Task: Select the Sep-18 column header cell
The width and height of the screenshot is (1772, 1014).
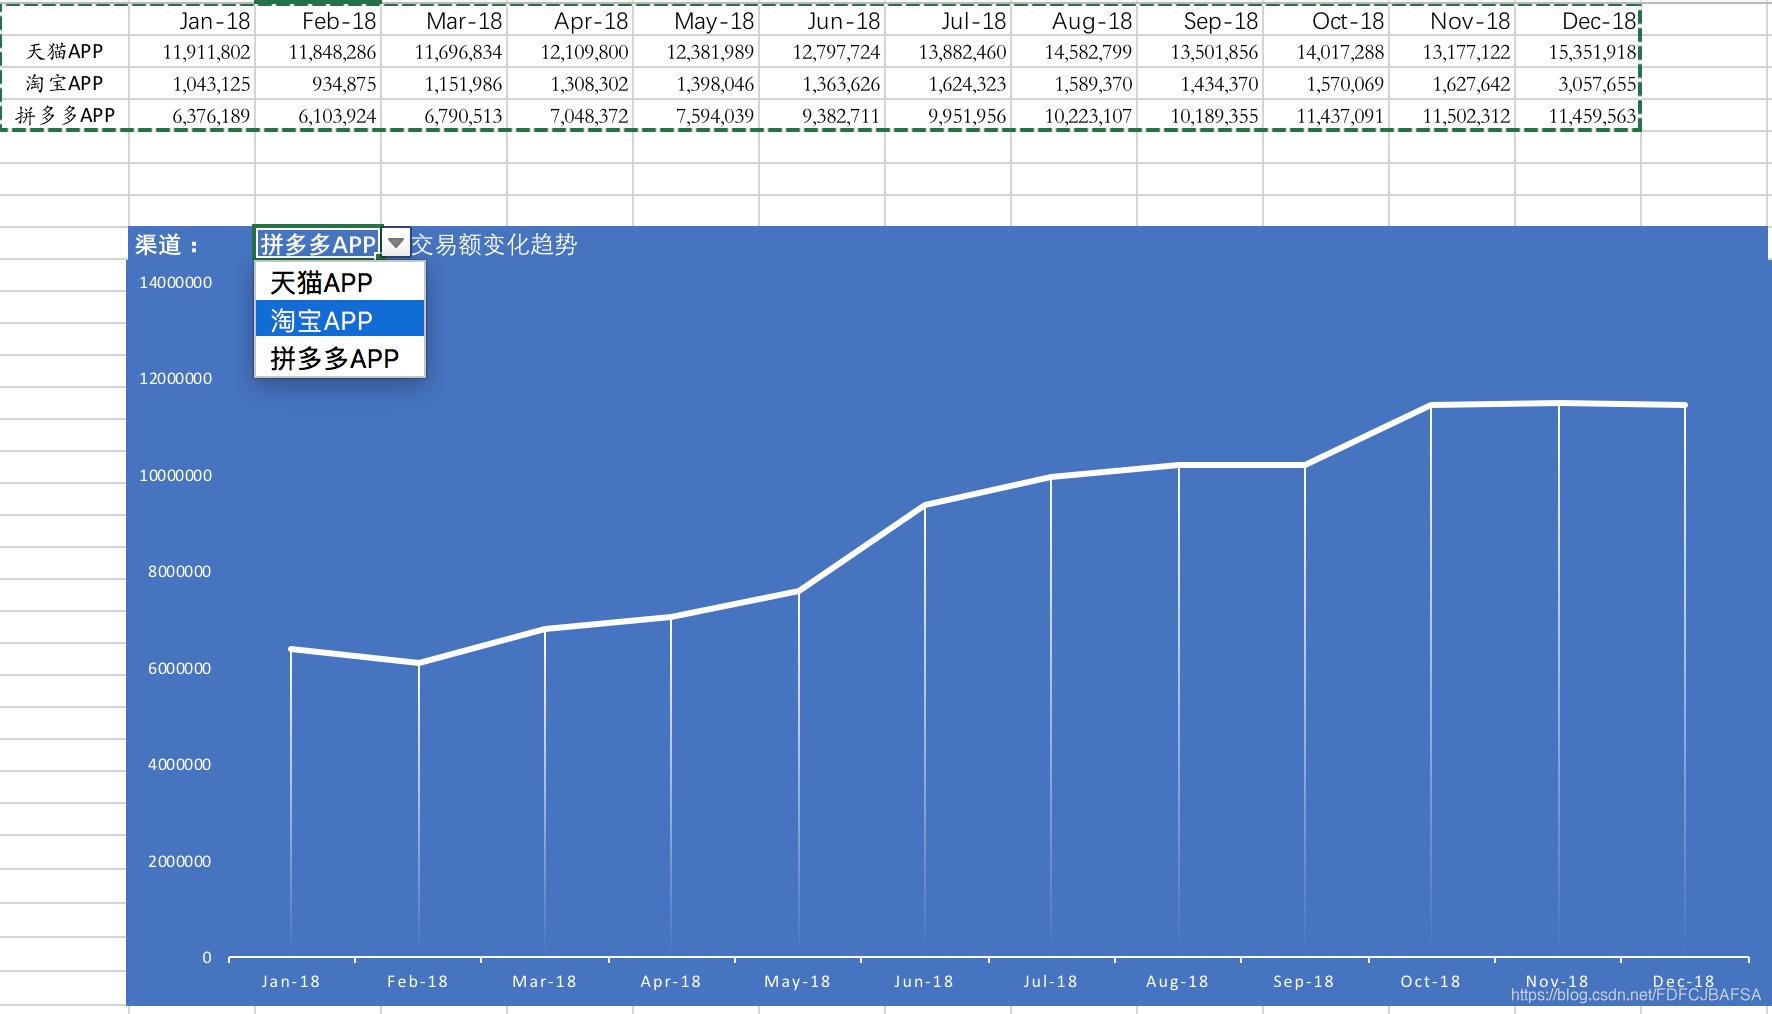Action: 1200,20
